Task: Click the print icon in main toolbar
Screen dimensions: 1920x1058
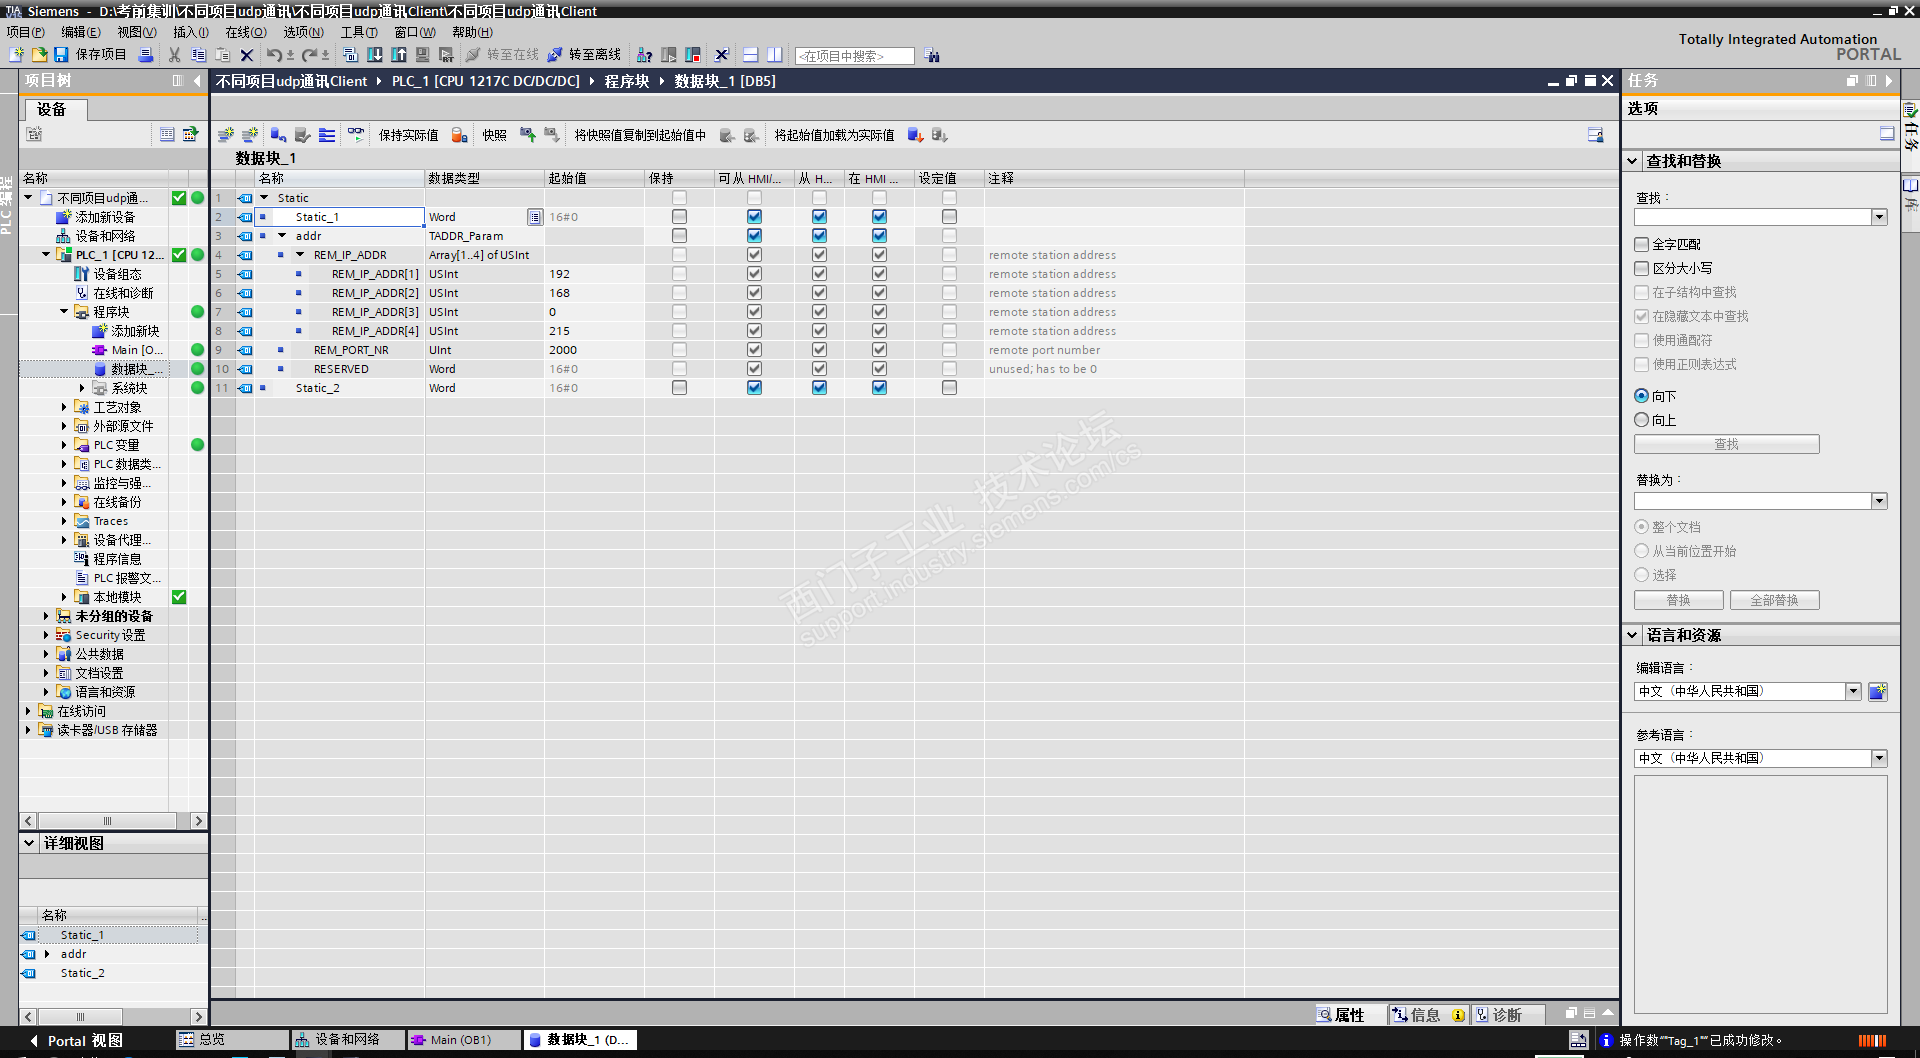Action: [146, 55]
